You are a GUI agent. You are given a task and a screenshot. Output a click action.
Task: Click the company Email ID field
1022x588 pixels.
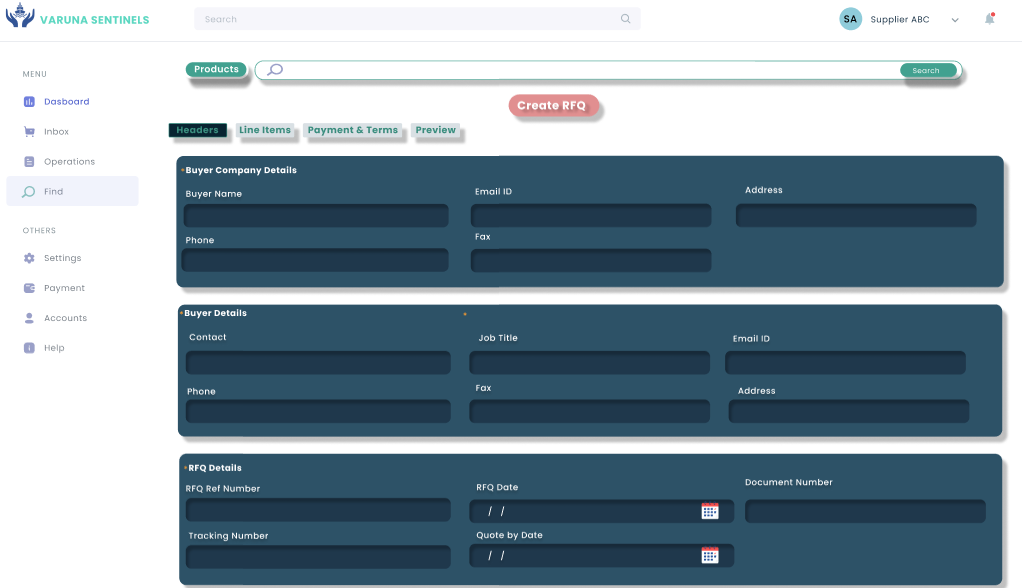pyautogui.click(x=591, y=215)
